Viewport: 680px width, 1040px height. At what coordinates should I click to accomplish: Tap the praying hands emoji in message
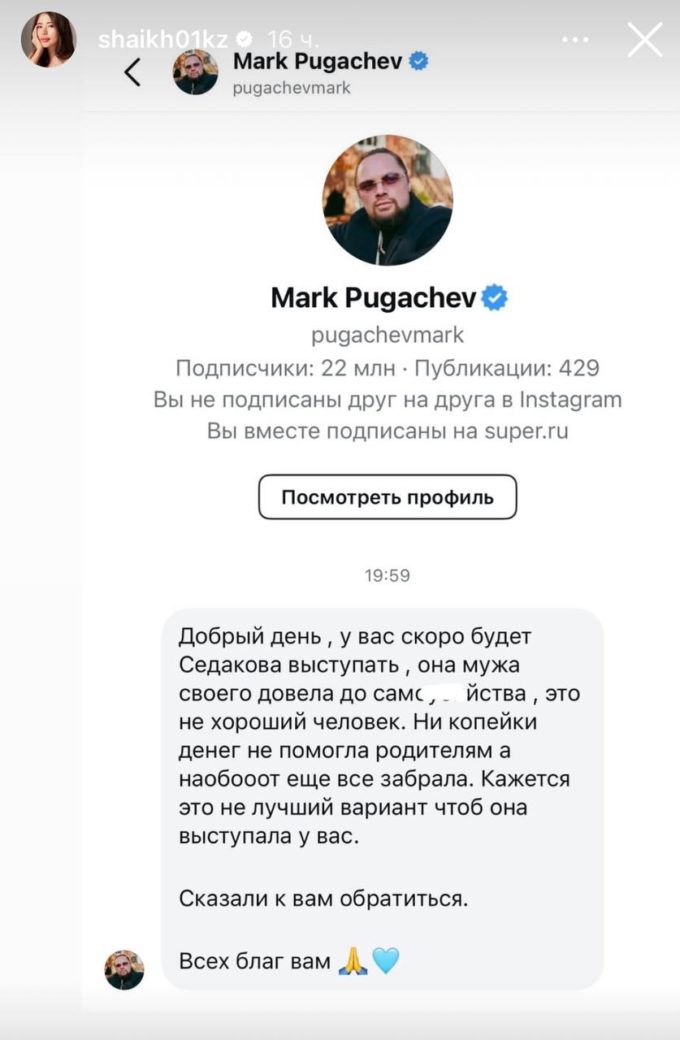[353, 960]
